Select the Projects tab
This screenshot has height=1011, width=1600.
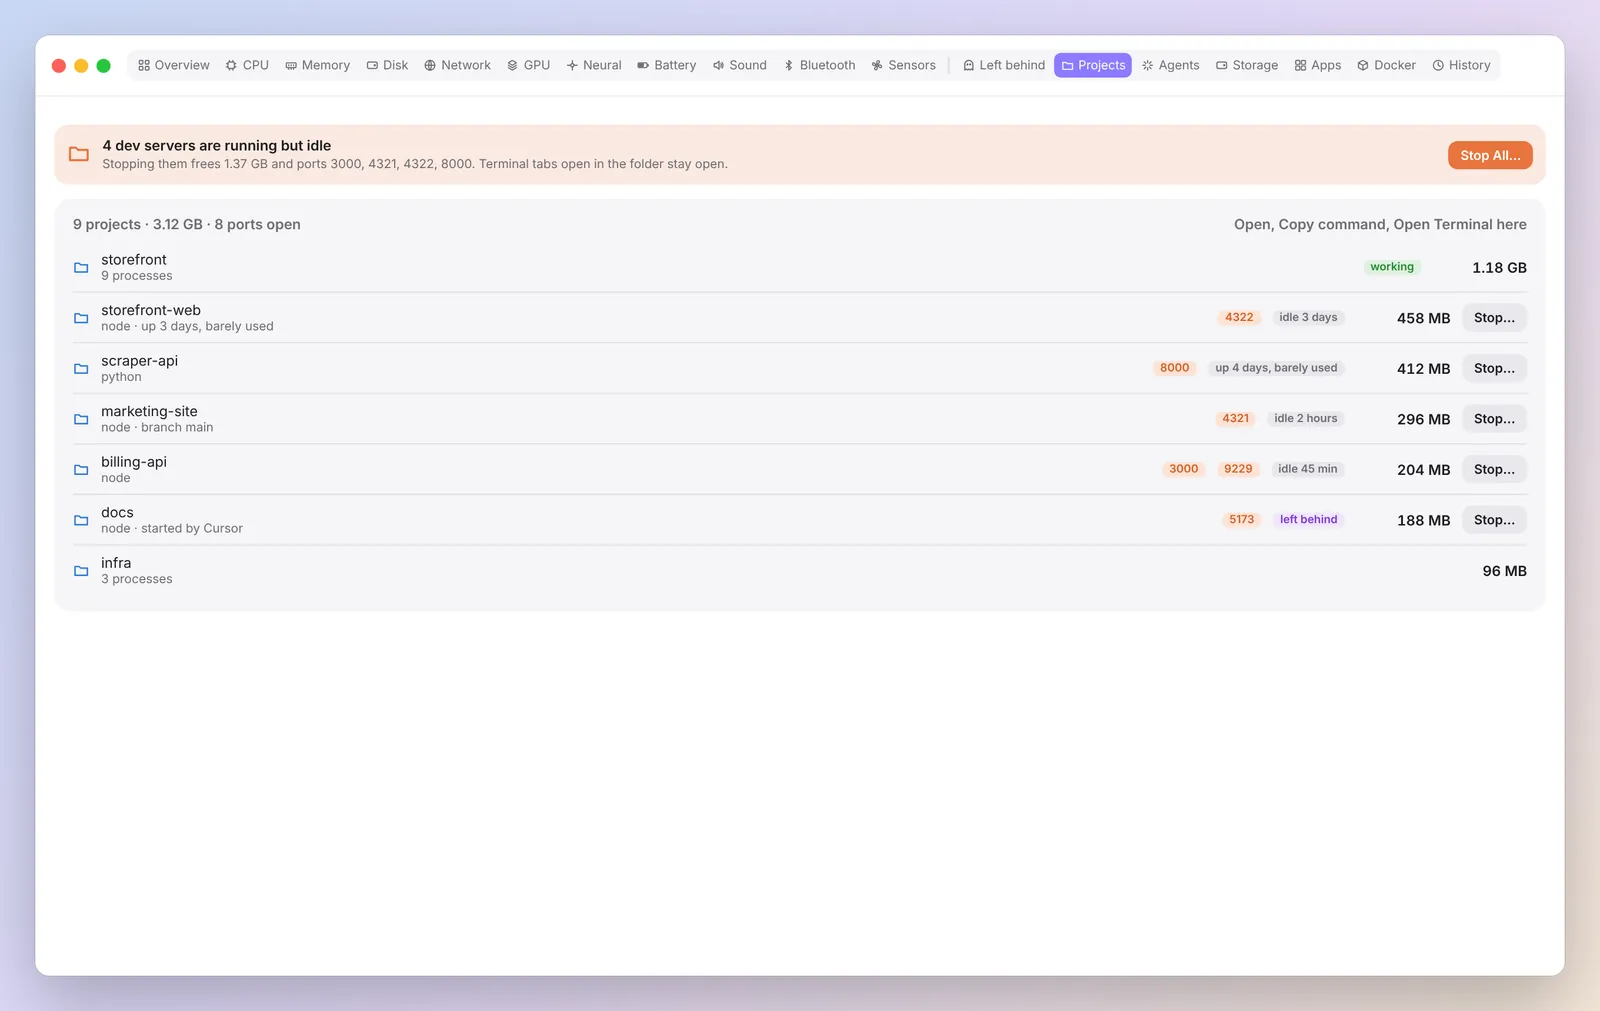tap(1093, 65)
